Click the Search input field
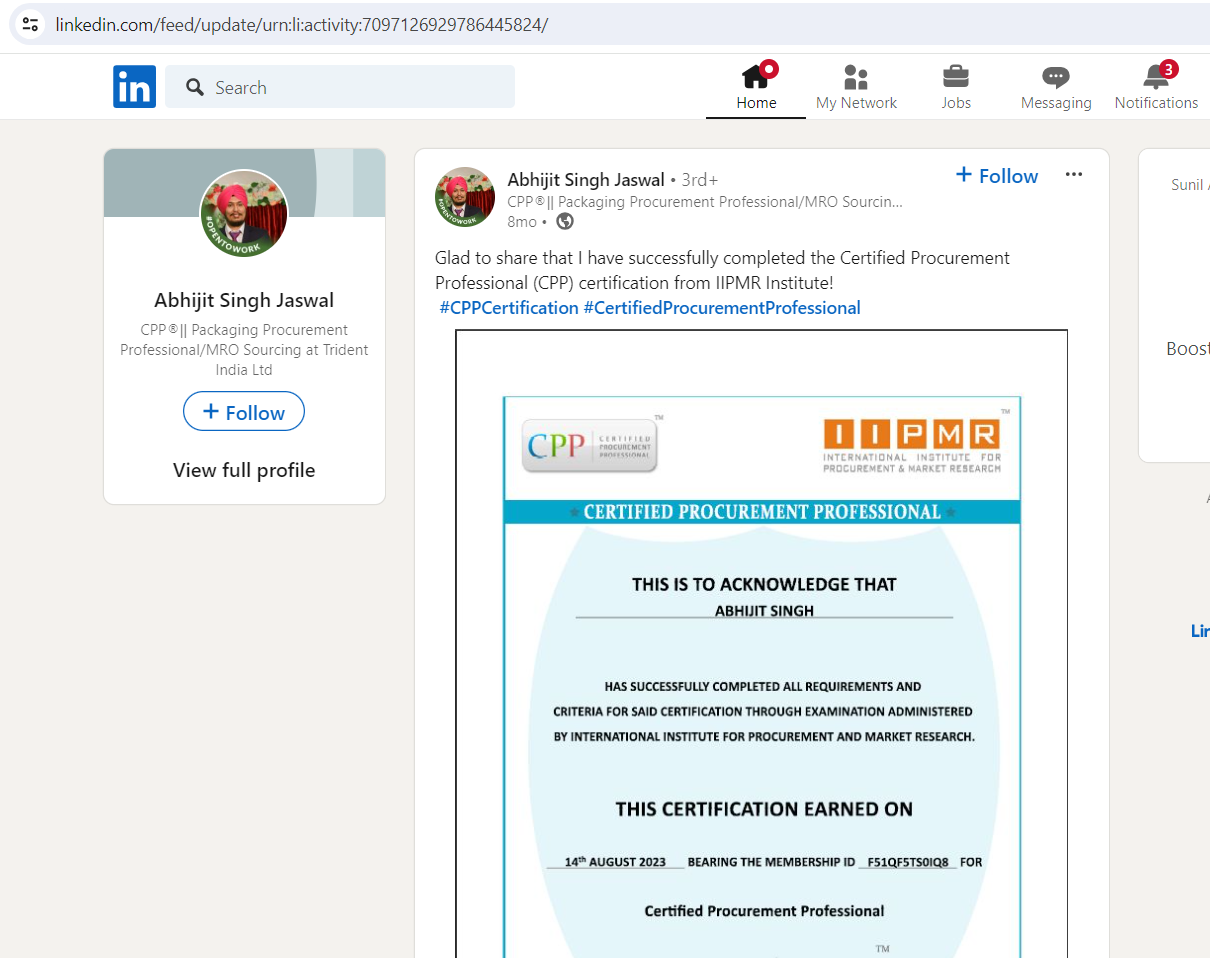Image resolution: width=1210 pixels, height=958 pixels. click(x=340, y=87)
